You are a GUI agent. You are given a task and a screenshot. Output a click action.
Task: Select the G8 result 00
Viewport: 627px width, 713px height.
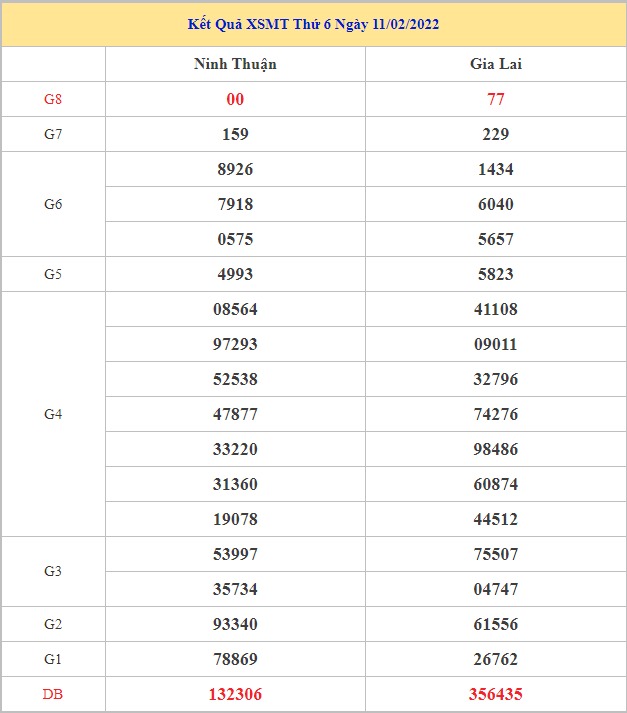[235, 99]
